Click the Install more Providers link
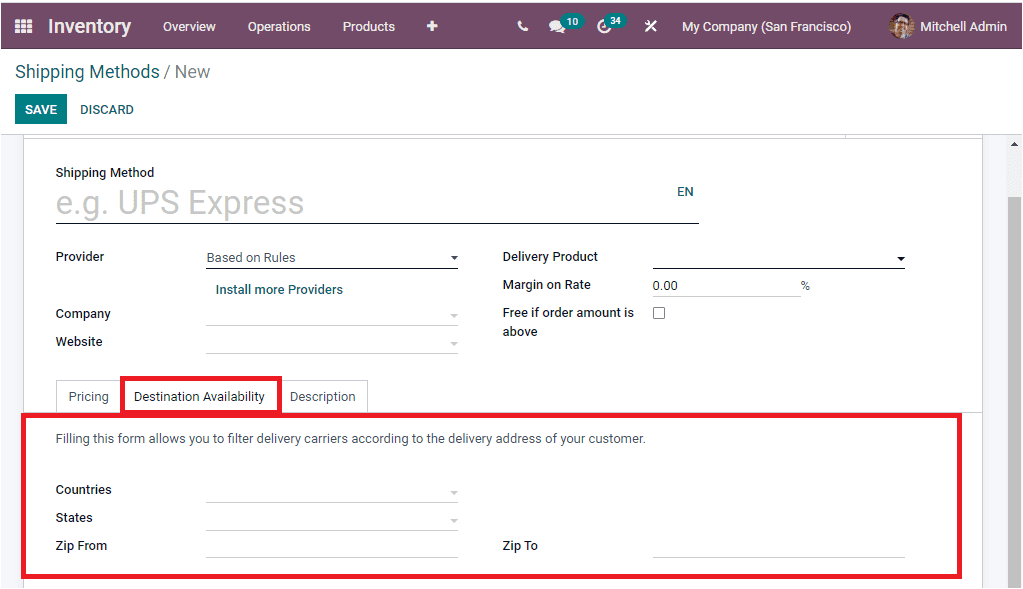 279,289
